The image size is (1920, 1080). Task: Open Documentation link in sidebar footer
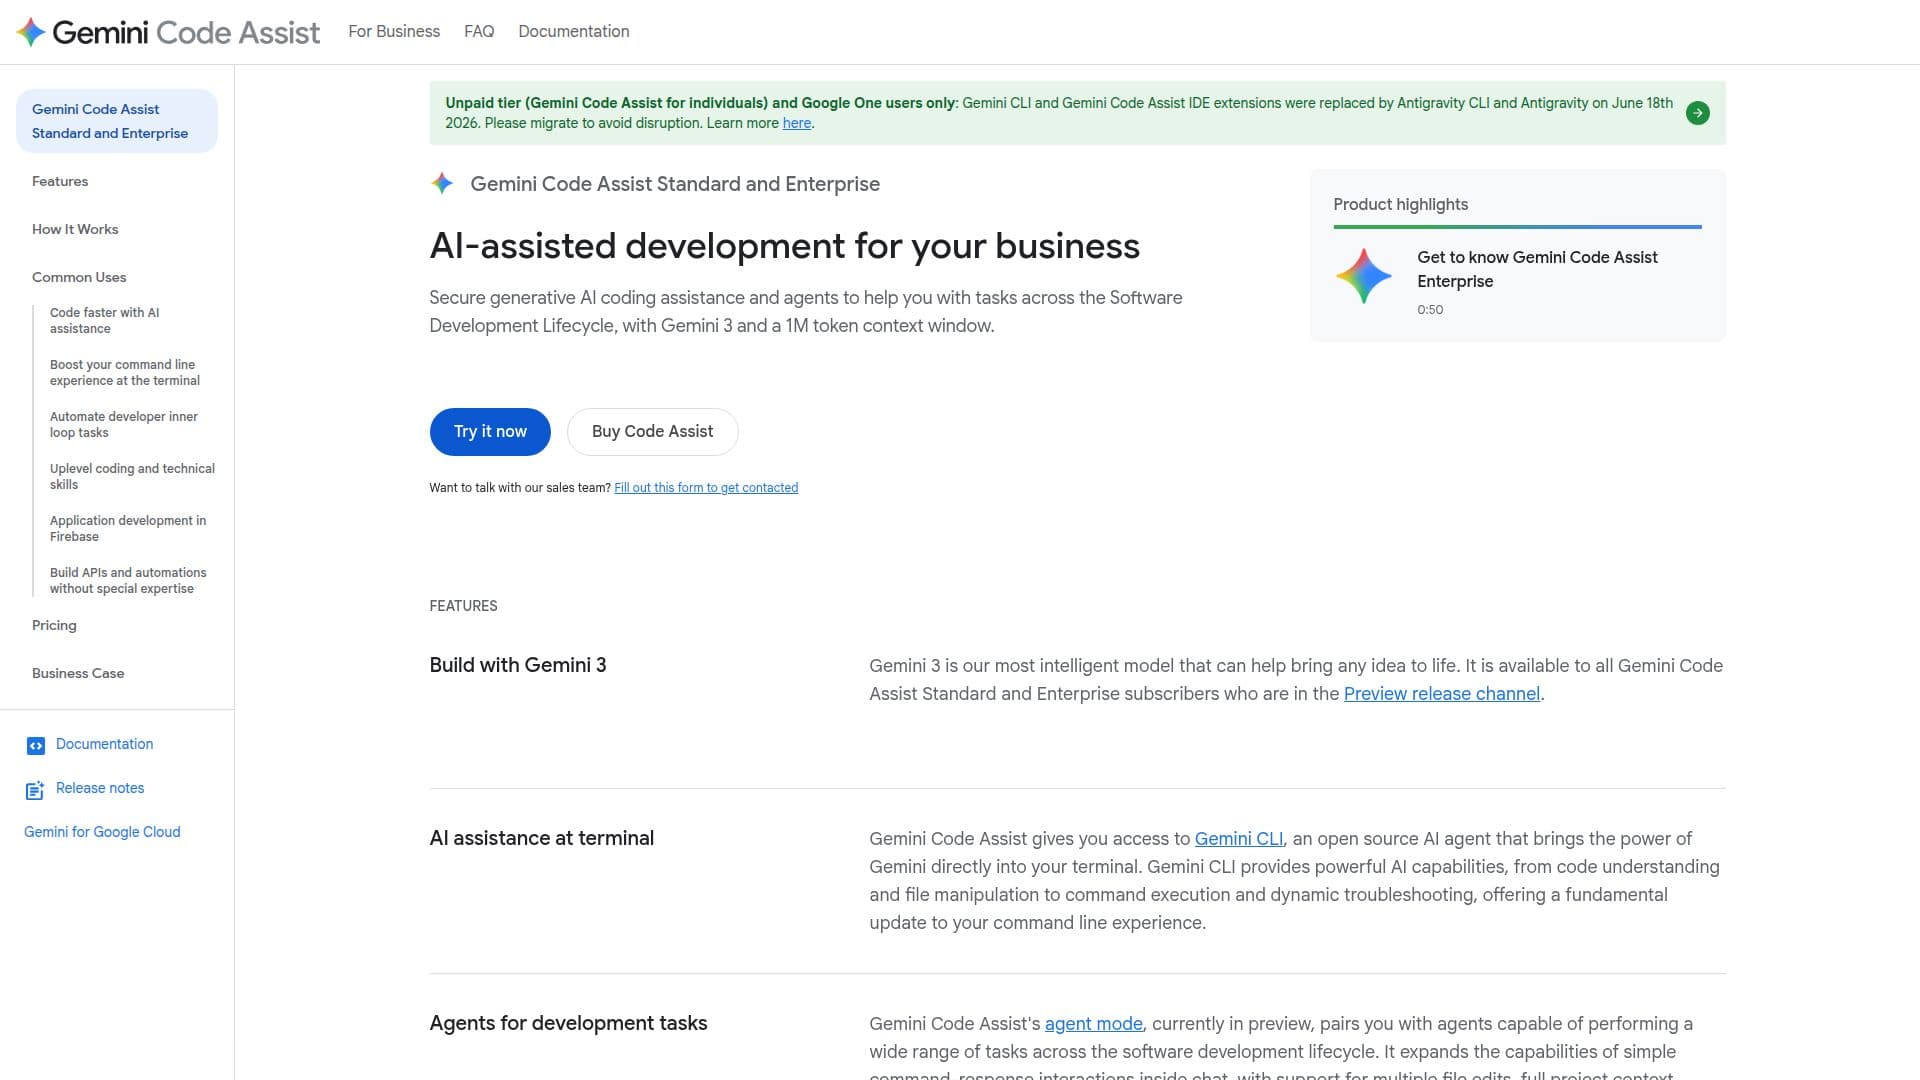pyautogui.click(x=104, y=744)
